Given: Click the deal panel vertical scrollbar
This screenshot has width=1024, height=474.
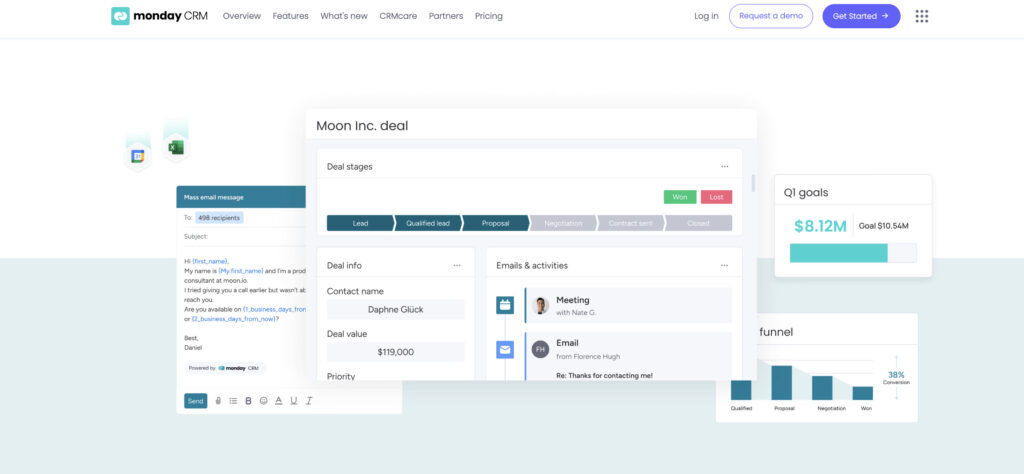Looking at the screenshot, I should point(752,183).
